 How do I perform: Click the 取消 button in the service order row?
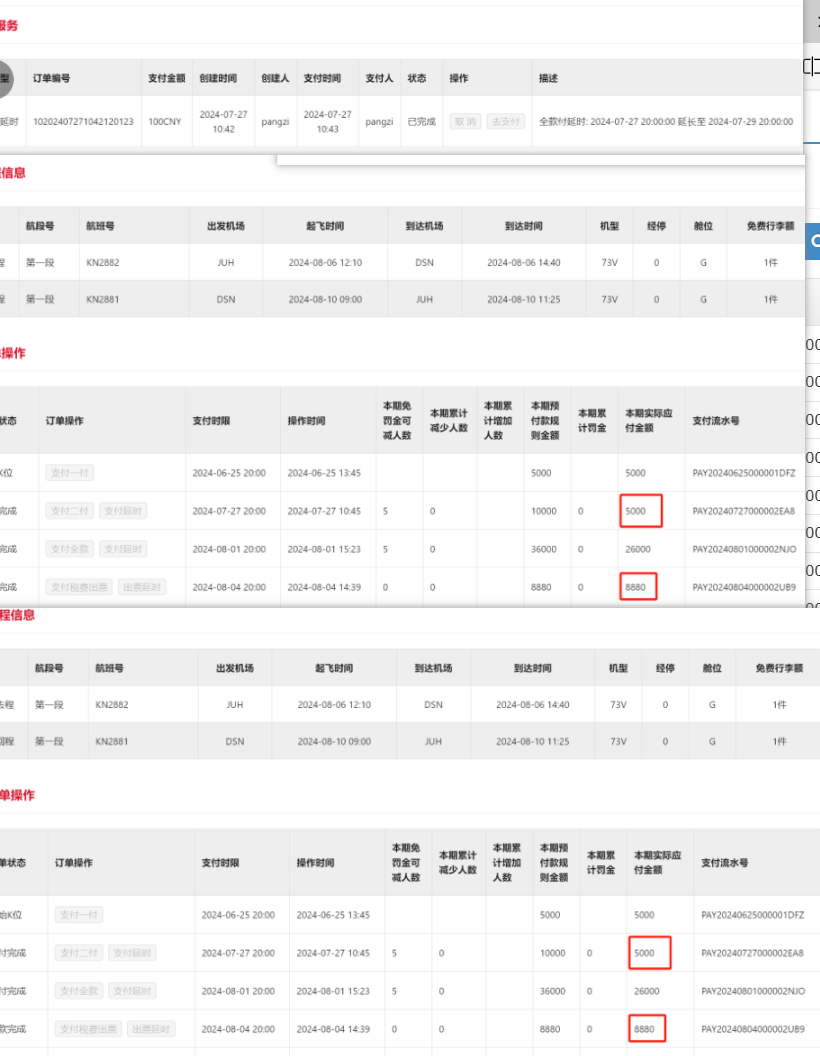click(x=464, y=122)
